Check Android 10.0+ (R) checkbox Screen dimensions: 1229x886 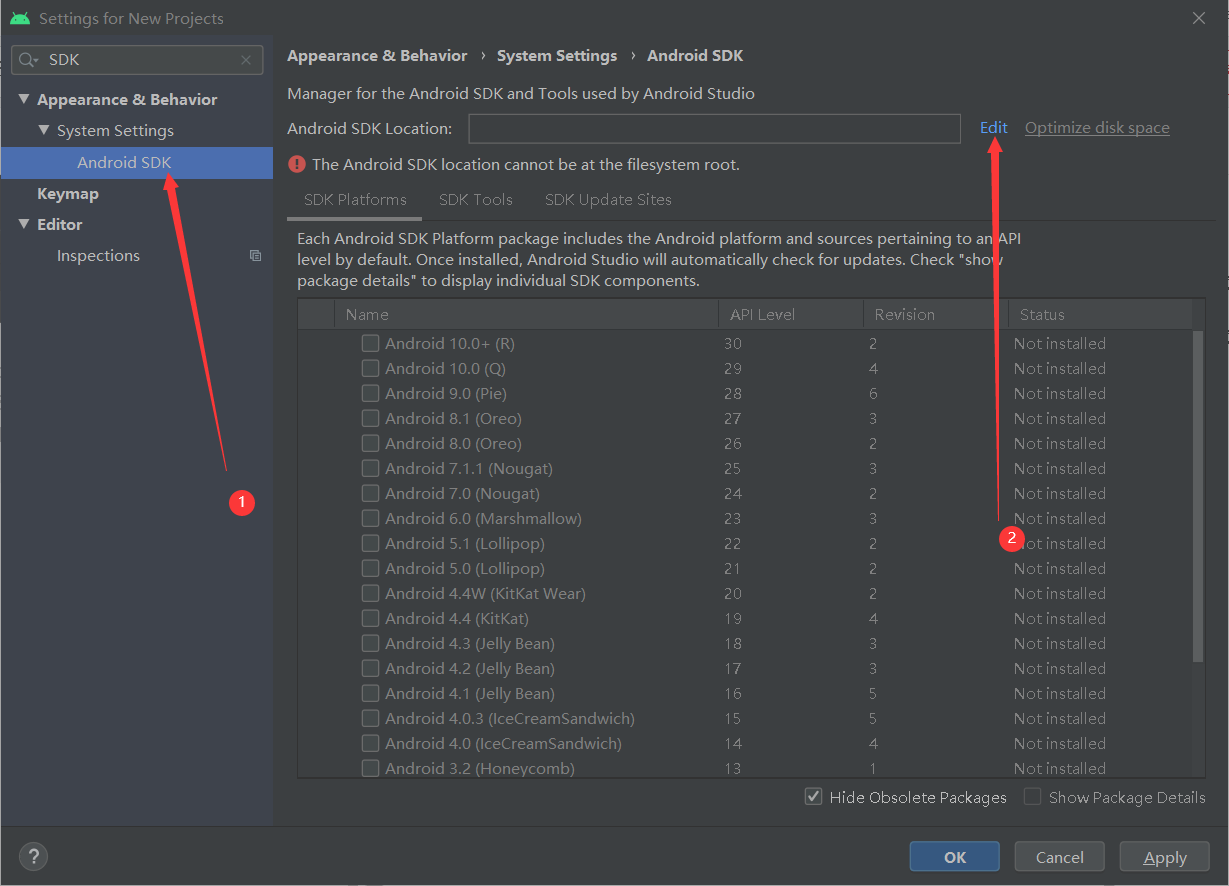coord(370,343)
